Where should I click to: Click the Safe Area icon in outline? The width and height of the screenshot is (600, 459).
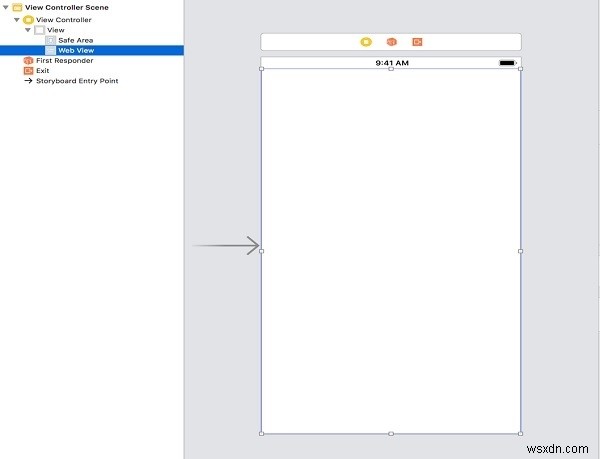[x=51, y=40]
